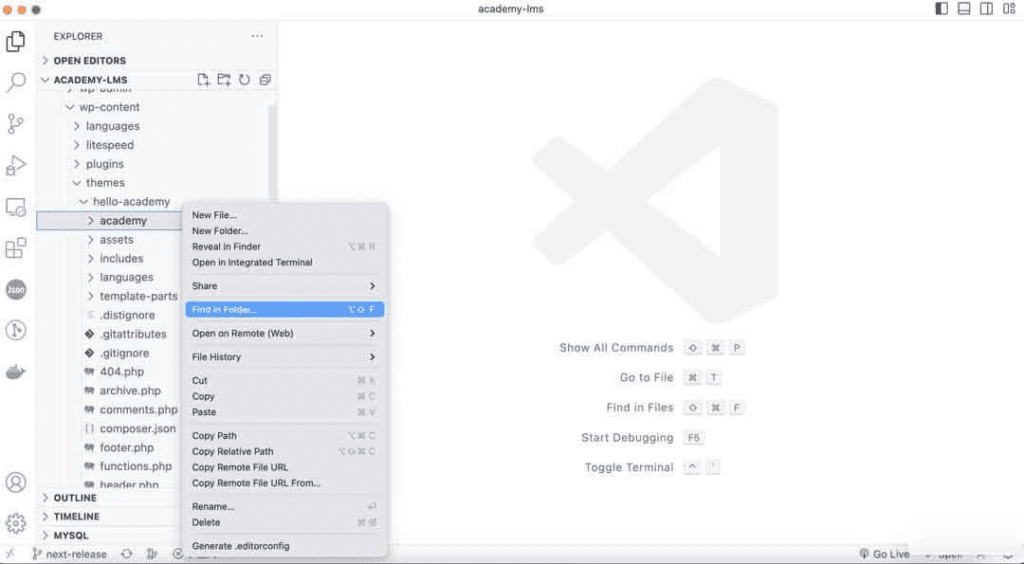1024x564 pixels.
Task: Open the Docker view in activity bar
Action: pyautogui.click(x=16, y=372)
